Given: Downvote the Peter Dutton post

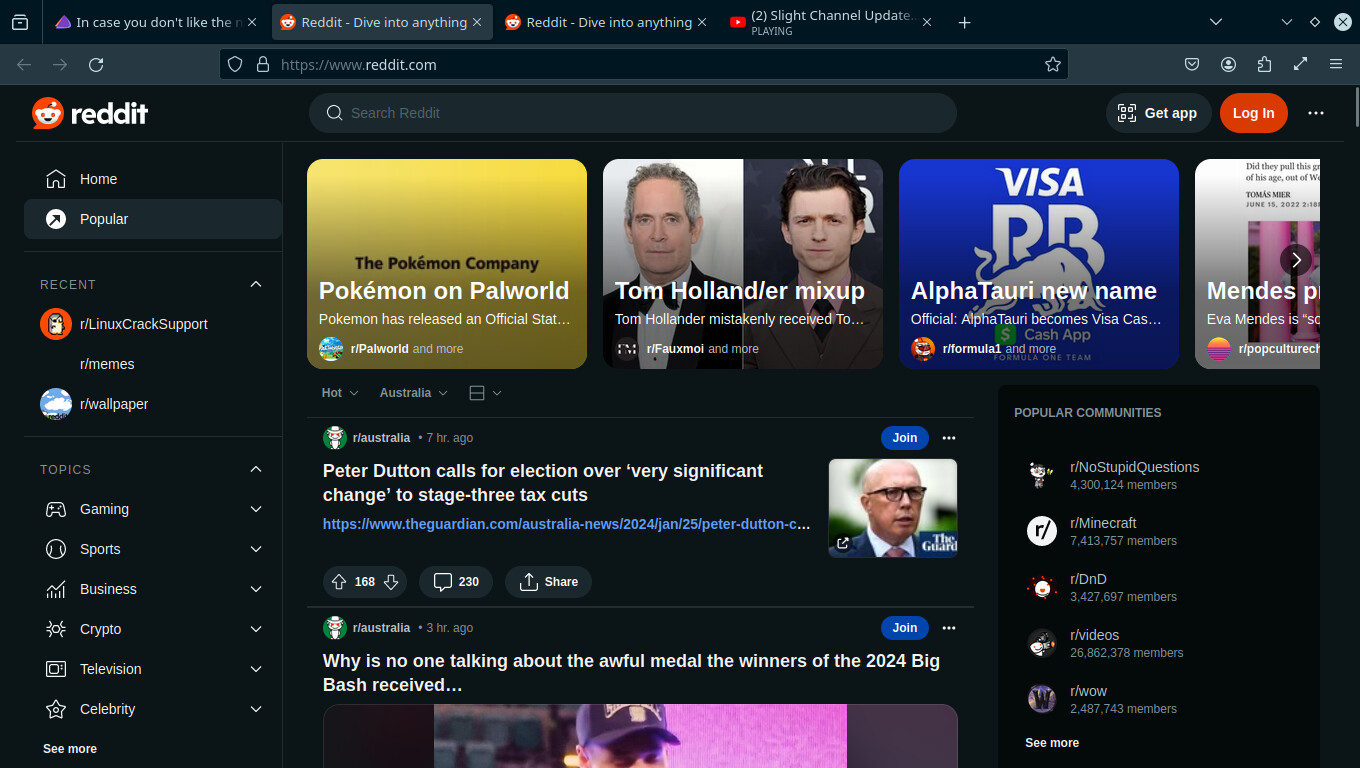Looking at the screenshot, I should [x=391, y=582].
